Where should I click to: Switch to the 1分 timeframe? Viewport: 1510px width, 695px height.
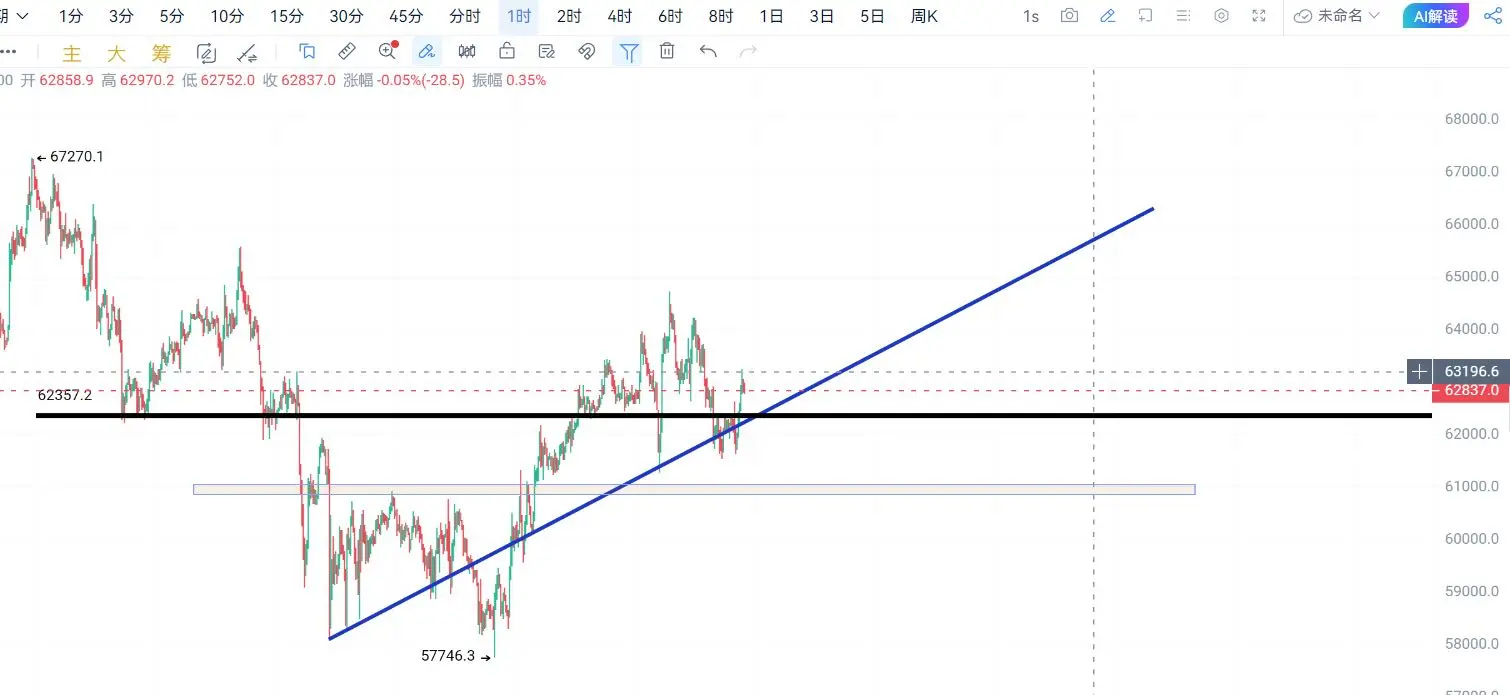click(71, 16)
